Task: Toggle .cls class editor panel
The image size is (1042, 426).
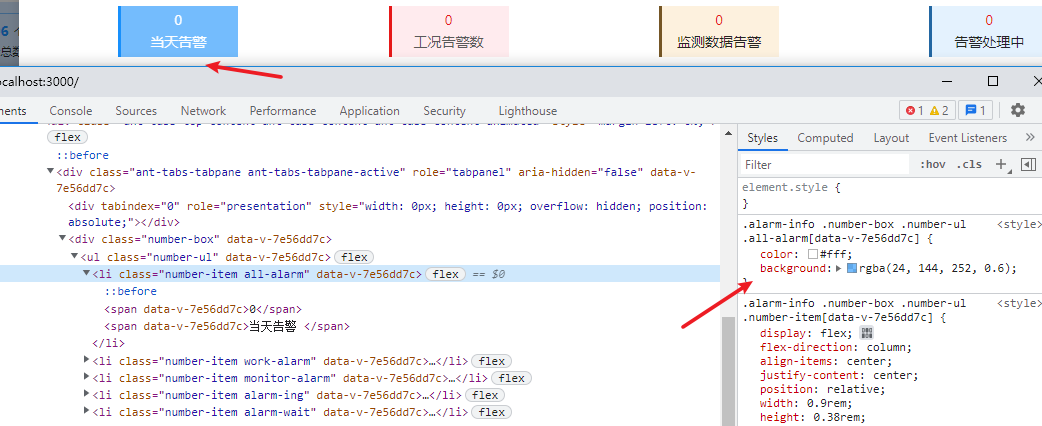Action: pos(969,164)
